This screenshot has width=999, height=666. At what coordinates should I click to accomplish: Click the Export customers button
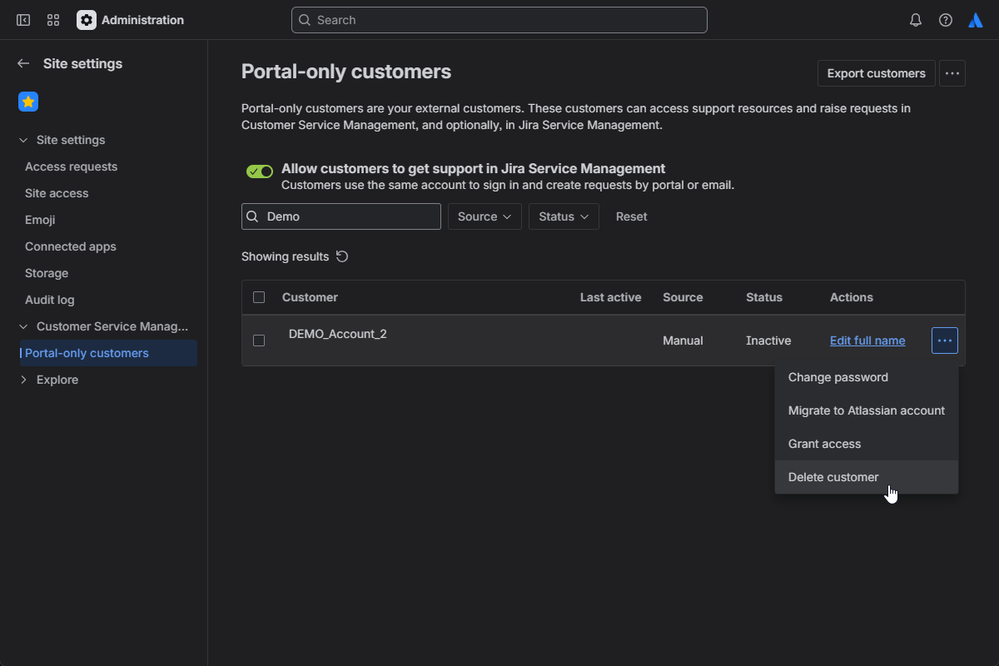[x=876, y=73]
